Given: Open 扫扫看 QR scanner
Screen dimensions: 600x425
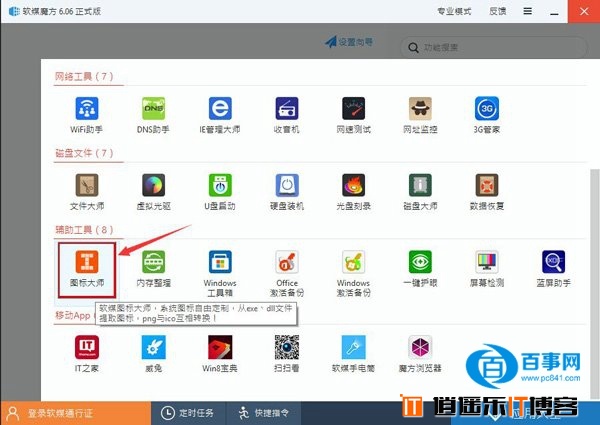Looking at the screenshot, I should tap(287, 354).
